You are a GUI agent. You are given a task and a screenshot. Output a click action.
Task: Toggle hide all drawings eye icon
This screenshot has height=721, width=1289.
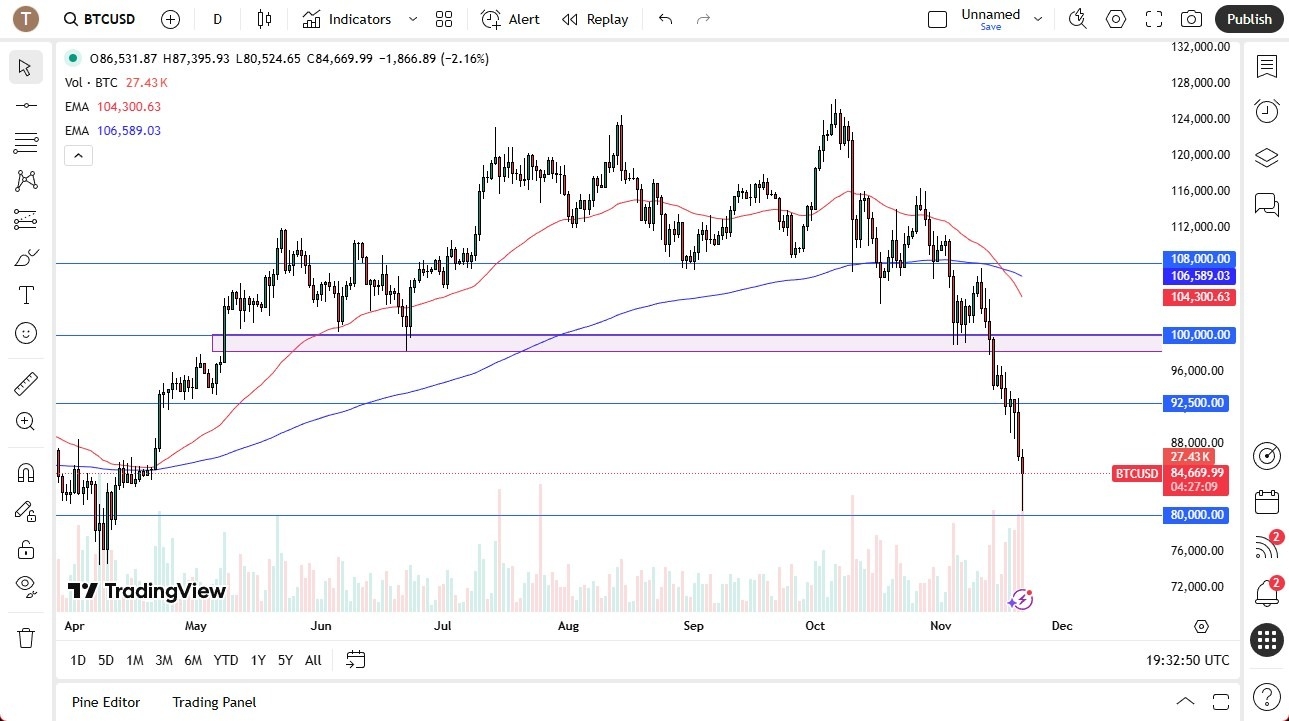(26, 587)
